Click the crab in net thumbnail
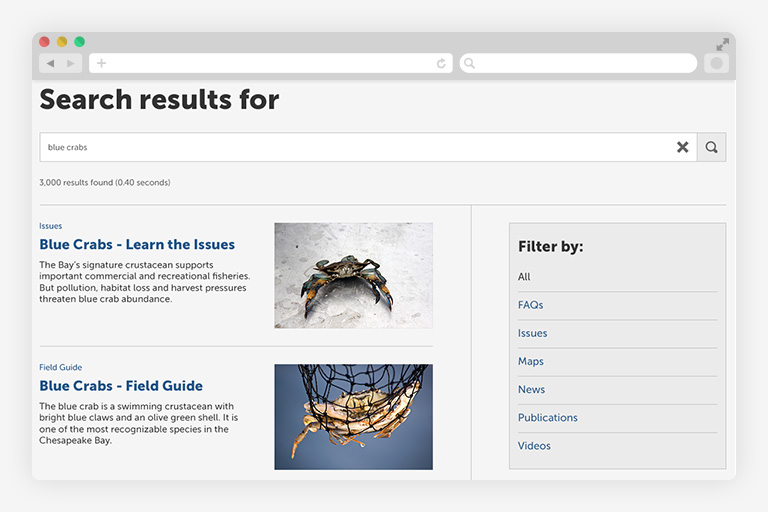 [353, 416]
